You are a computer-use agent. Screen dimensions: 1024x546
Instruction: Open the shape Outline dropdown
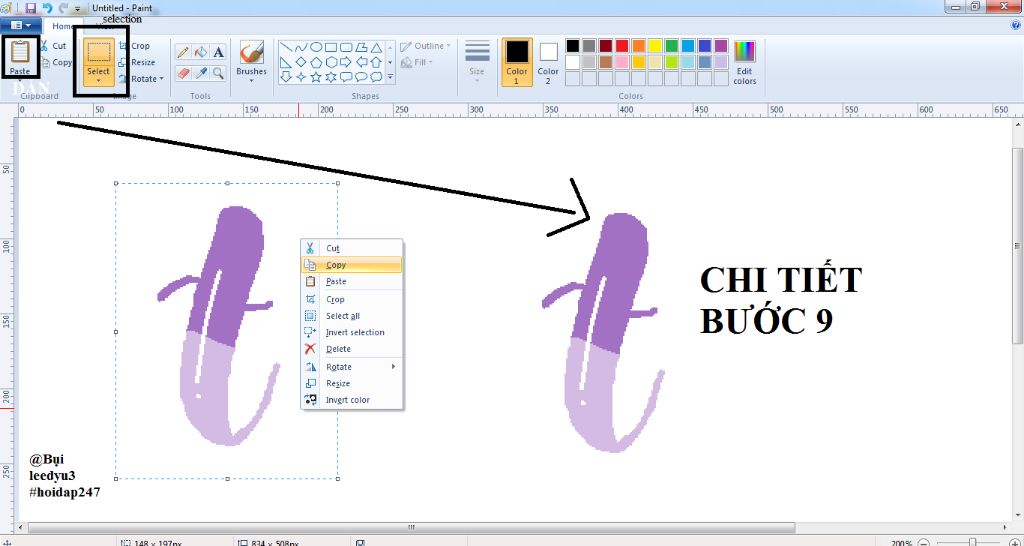pos(426,46)
